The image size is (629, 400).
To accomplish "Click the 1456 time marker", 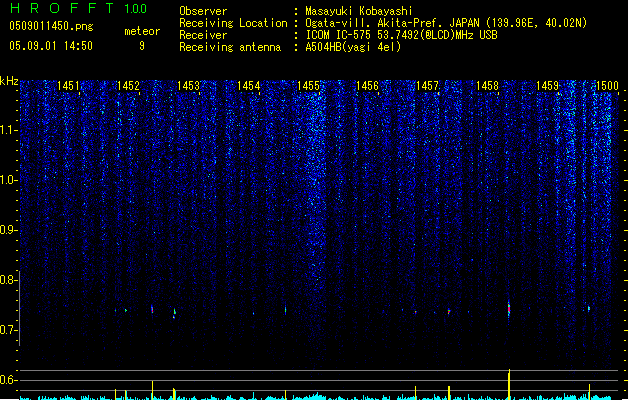I will coord(367,85).
